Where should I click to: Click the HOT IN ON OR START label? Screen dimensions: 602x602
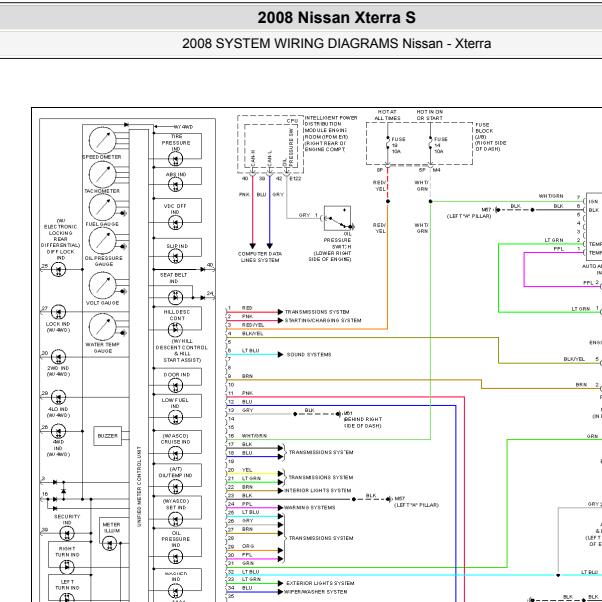tap(430, 115)
